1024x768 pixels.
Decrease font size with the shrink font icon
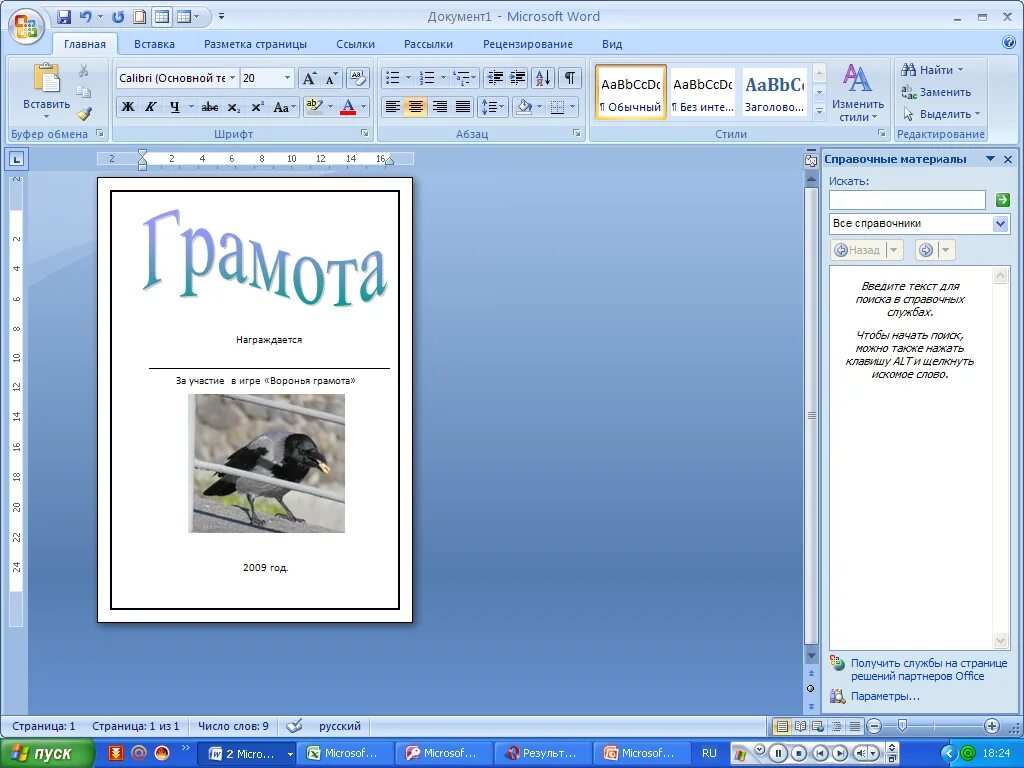[x=331, y=78]
